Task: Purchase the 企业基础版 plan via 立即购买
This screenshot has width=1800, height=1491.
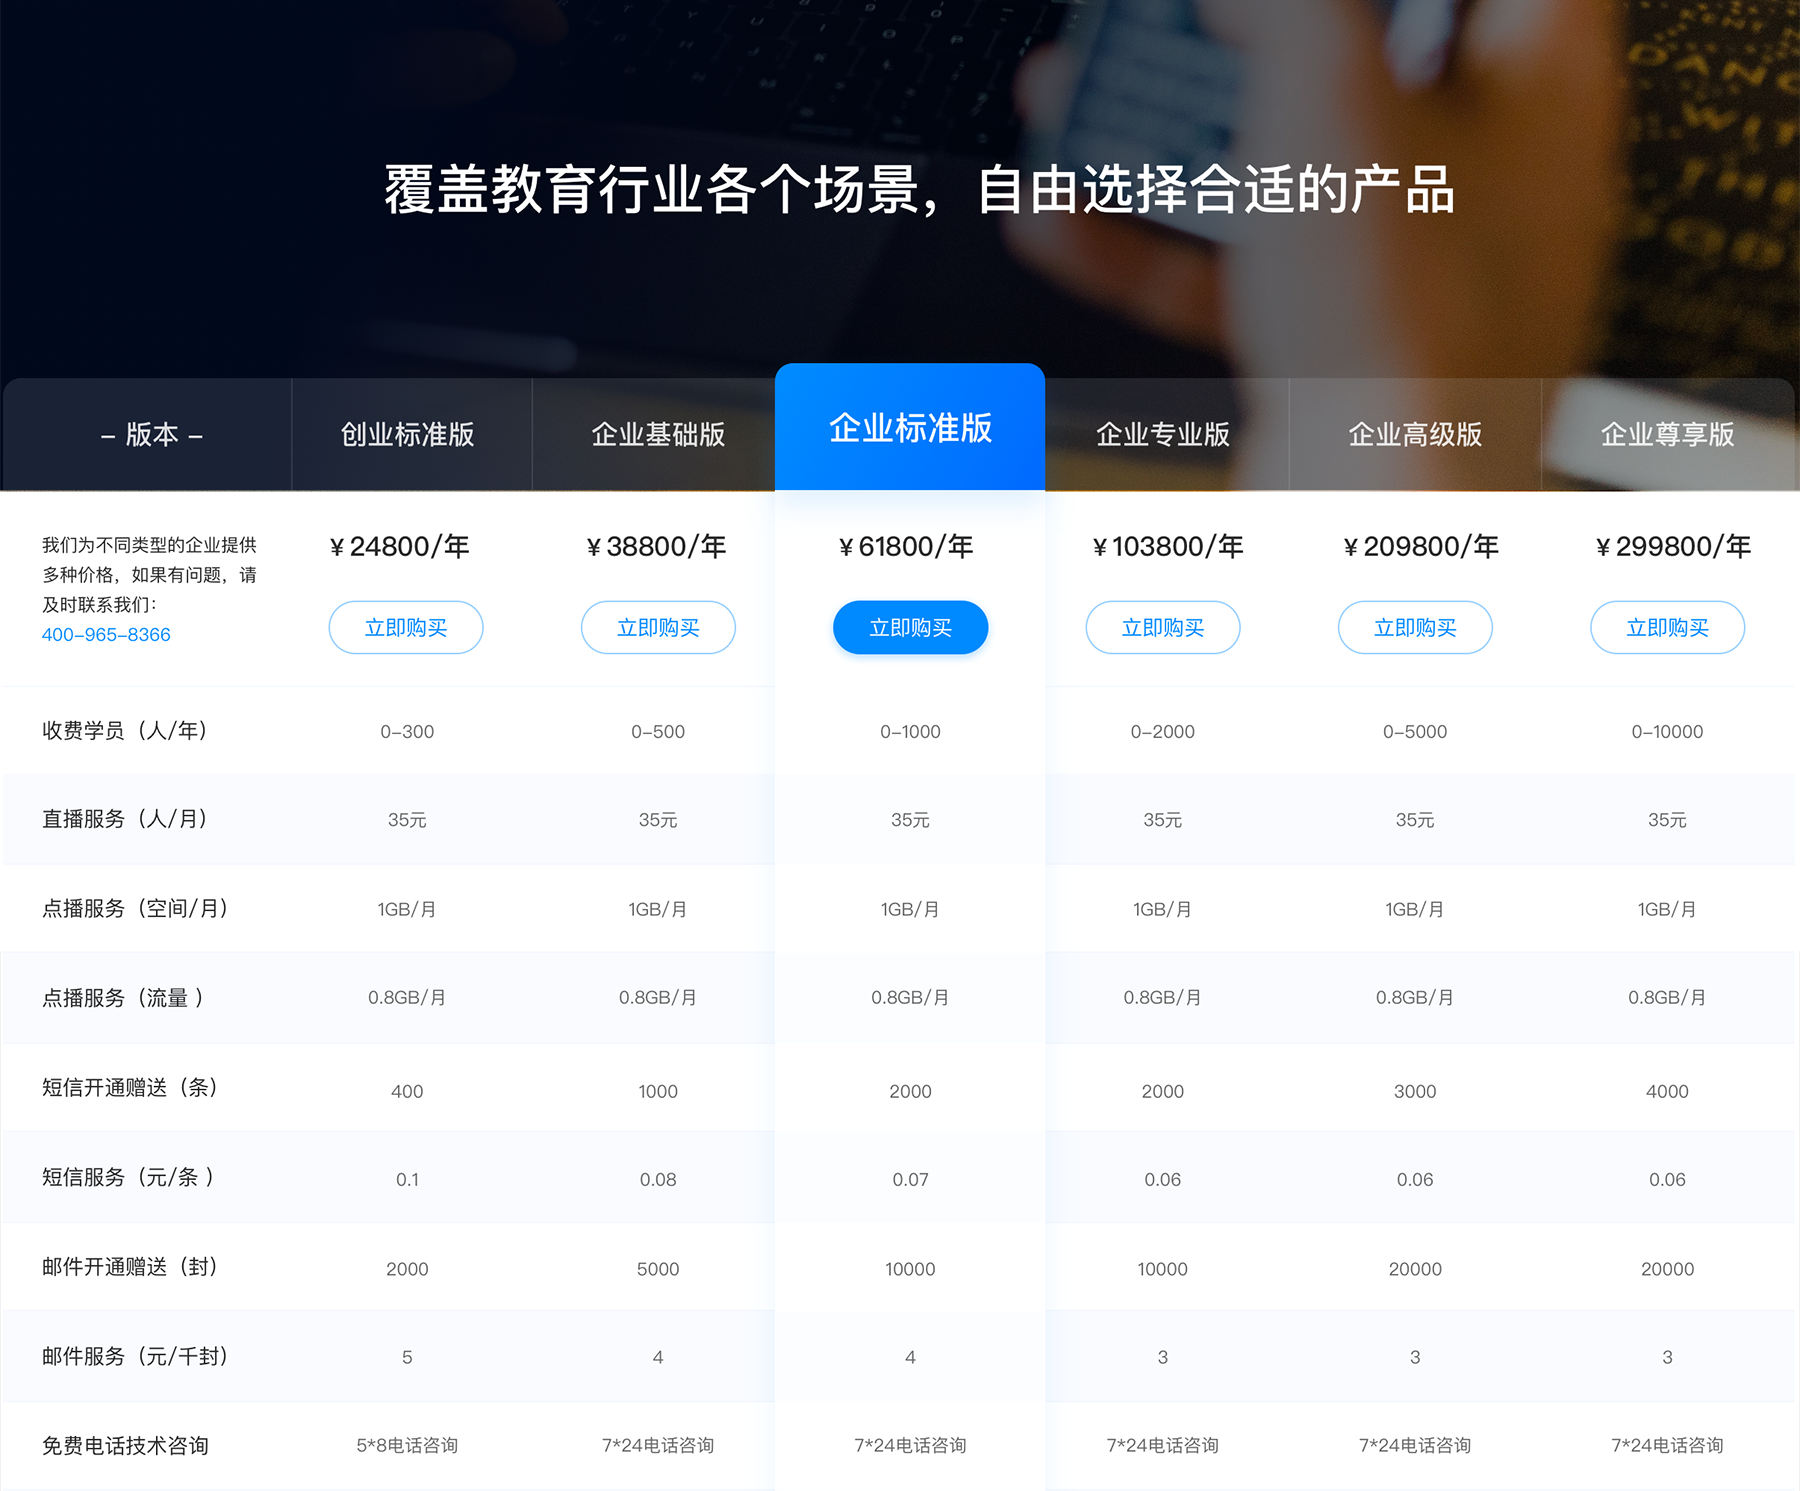Action: coord(658,627)
